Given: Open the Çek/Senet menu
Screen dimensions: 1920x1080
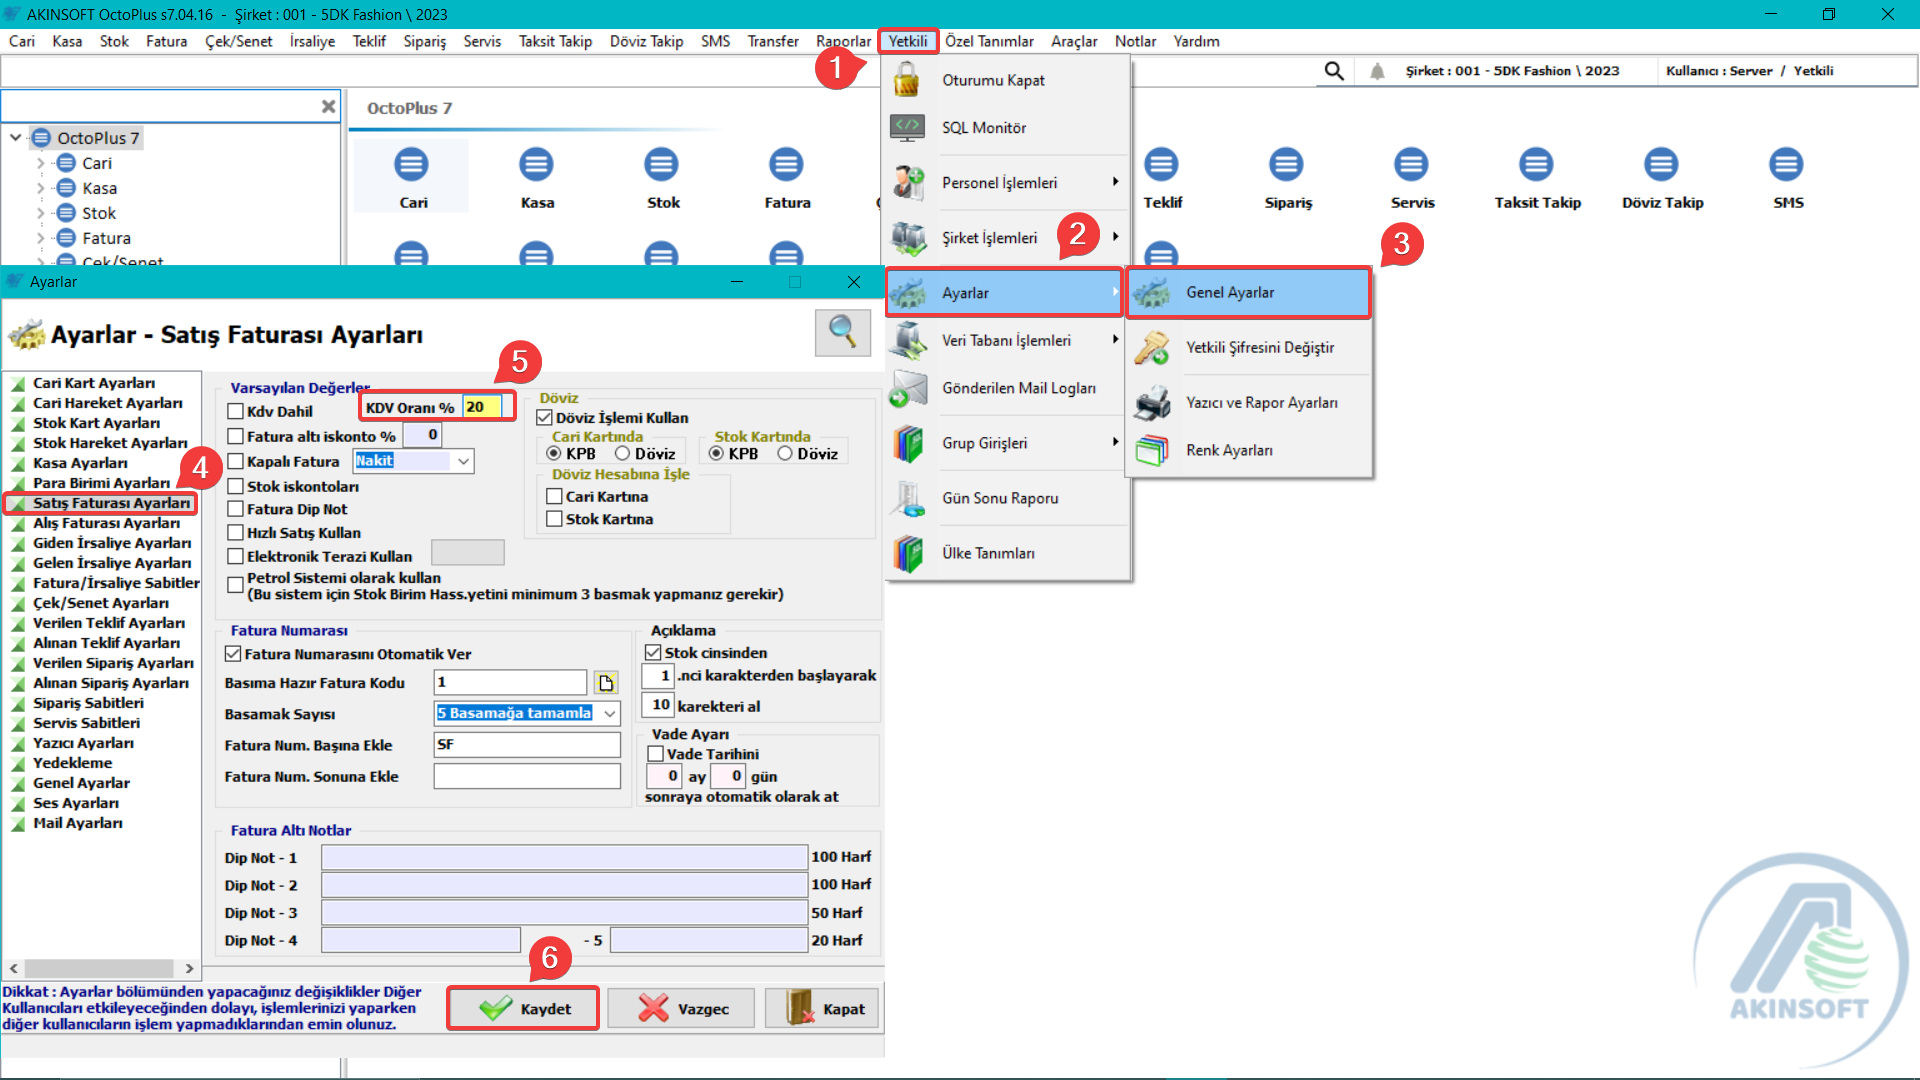Looking at the screenshot, I should click(238, 41).
